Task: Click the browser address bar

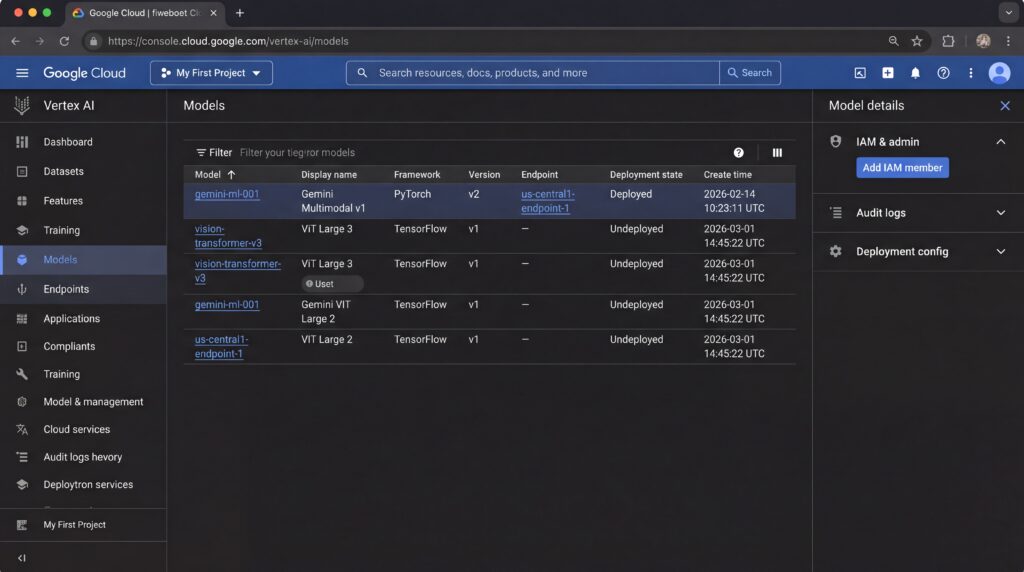Action: click(x=483, y=41)
